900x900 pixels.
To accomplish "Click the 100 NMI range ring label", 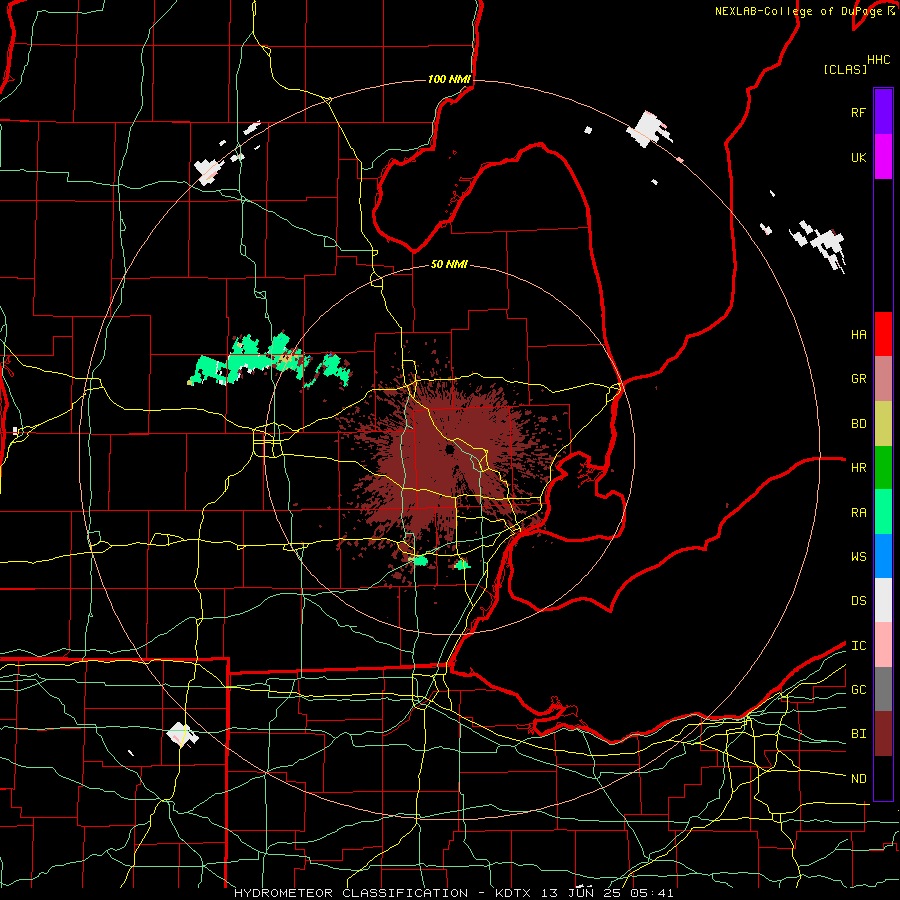I will tap(449, 79).
